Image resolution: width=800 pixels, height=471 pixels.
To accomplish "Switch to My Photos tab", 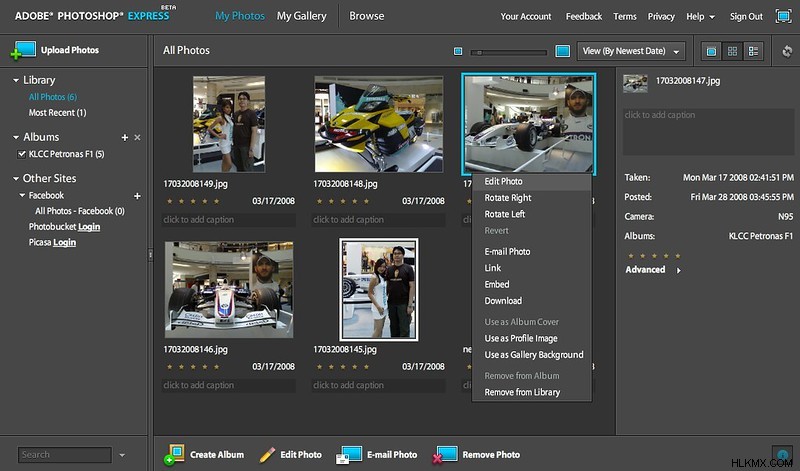I will [x=240, y=16].
